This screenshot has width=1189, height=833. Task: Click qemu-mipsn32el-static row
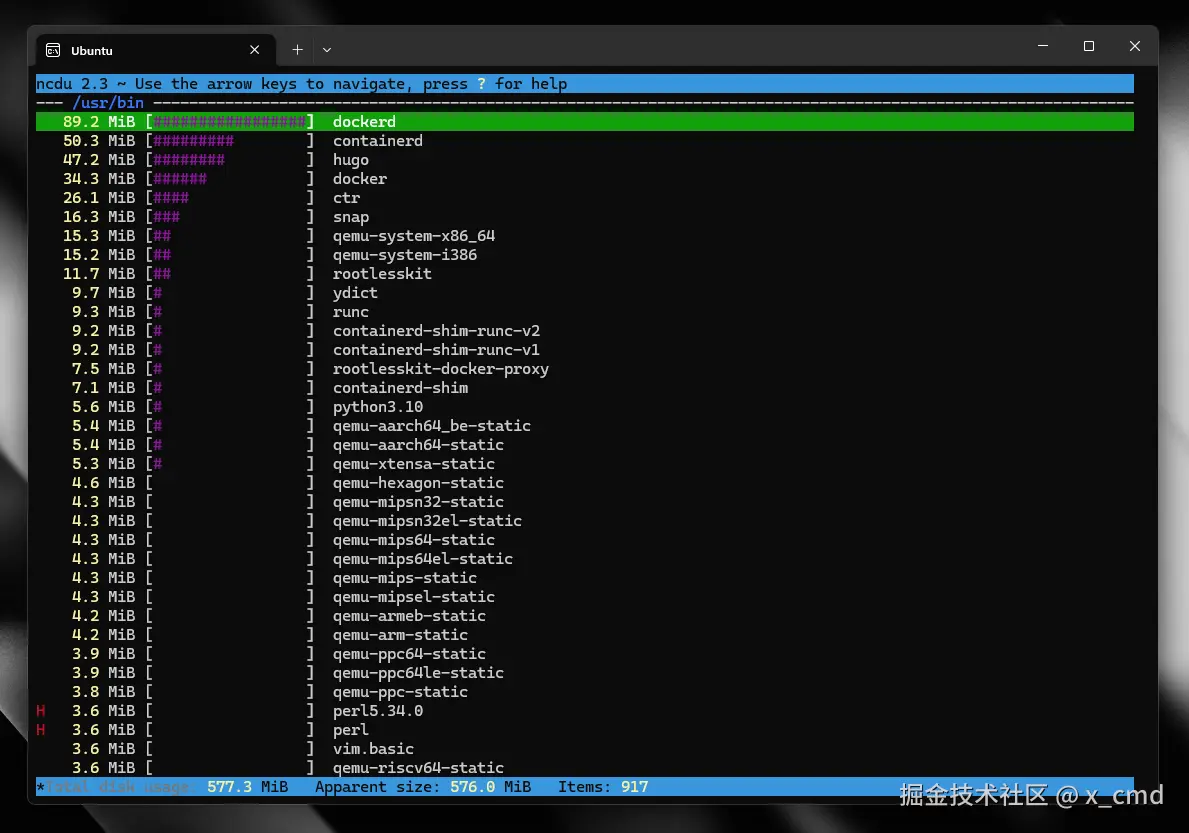tap(585, 521)
